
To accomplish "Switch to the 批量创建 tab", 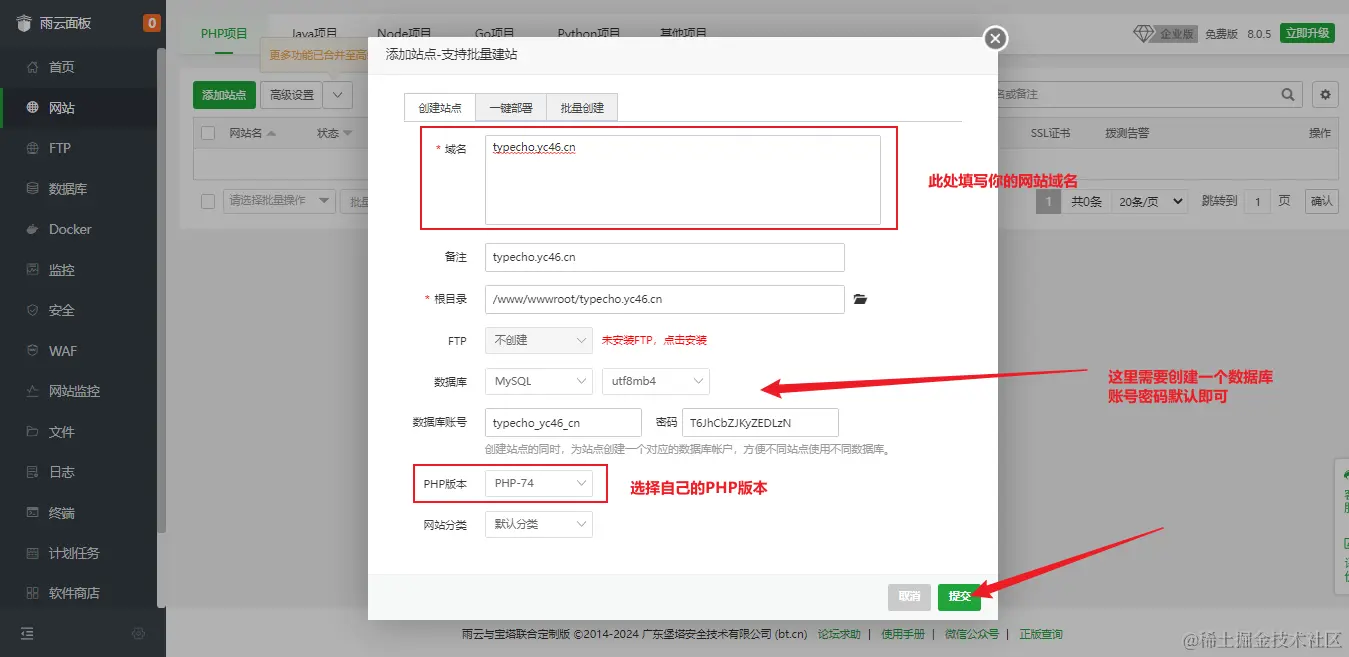I will click(582, 108).
